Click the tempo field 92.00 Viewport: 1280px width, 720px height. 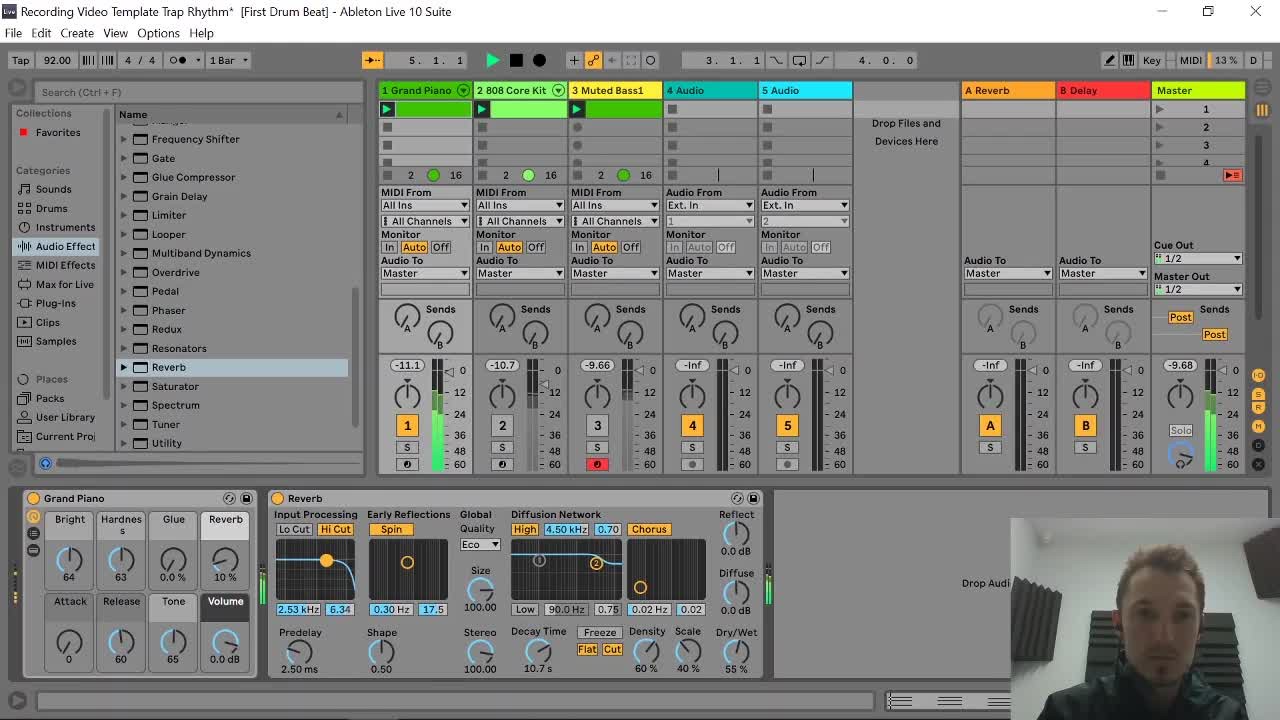click(x=57, y=60)
